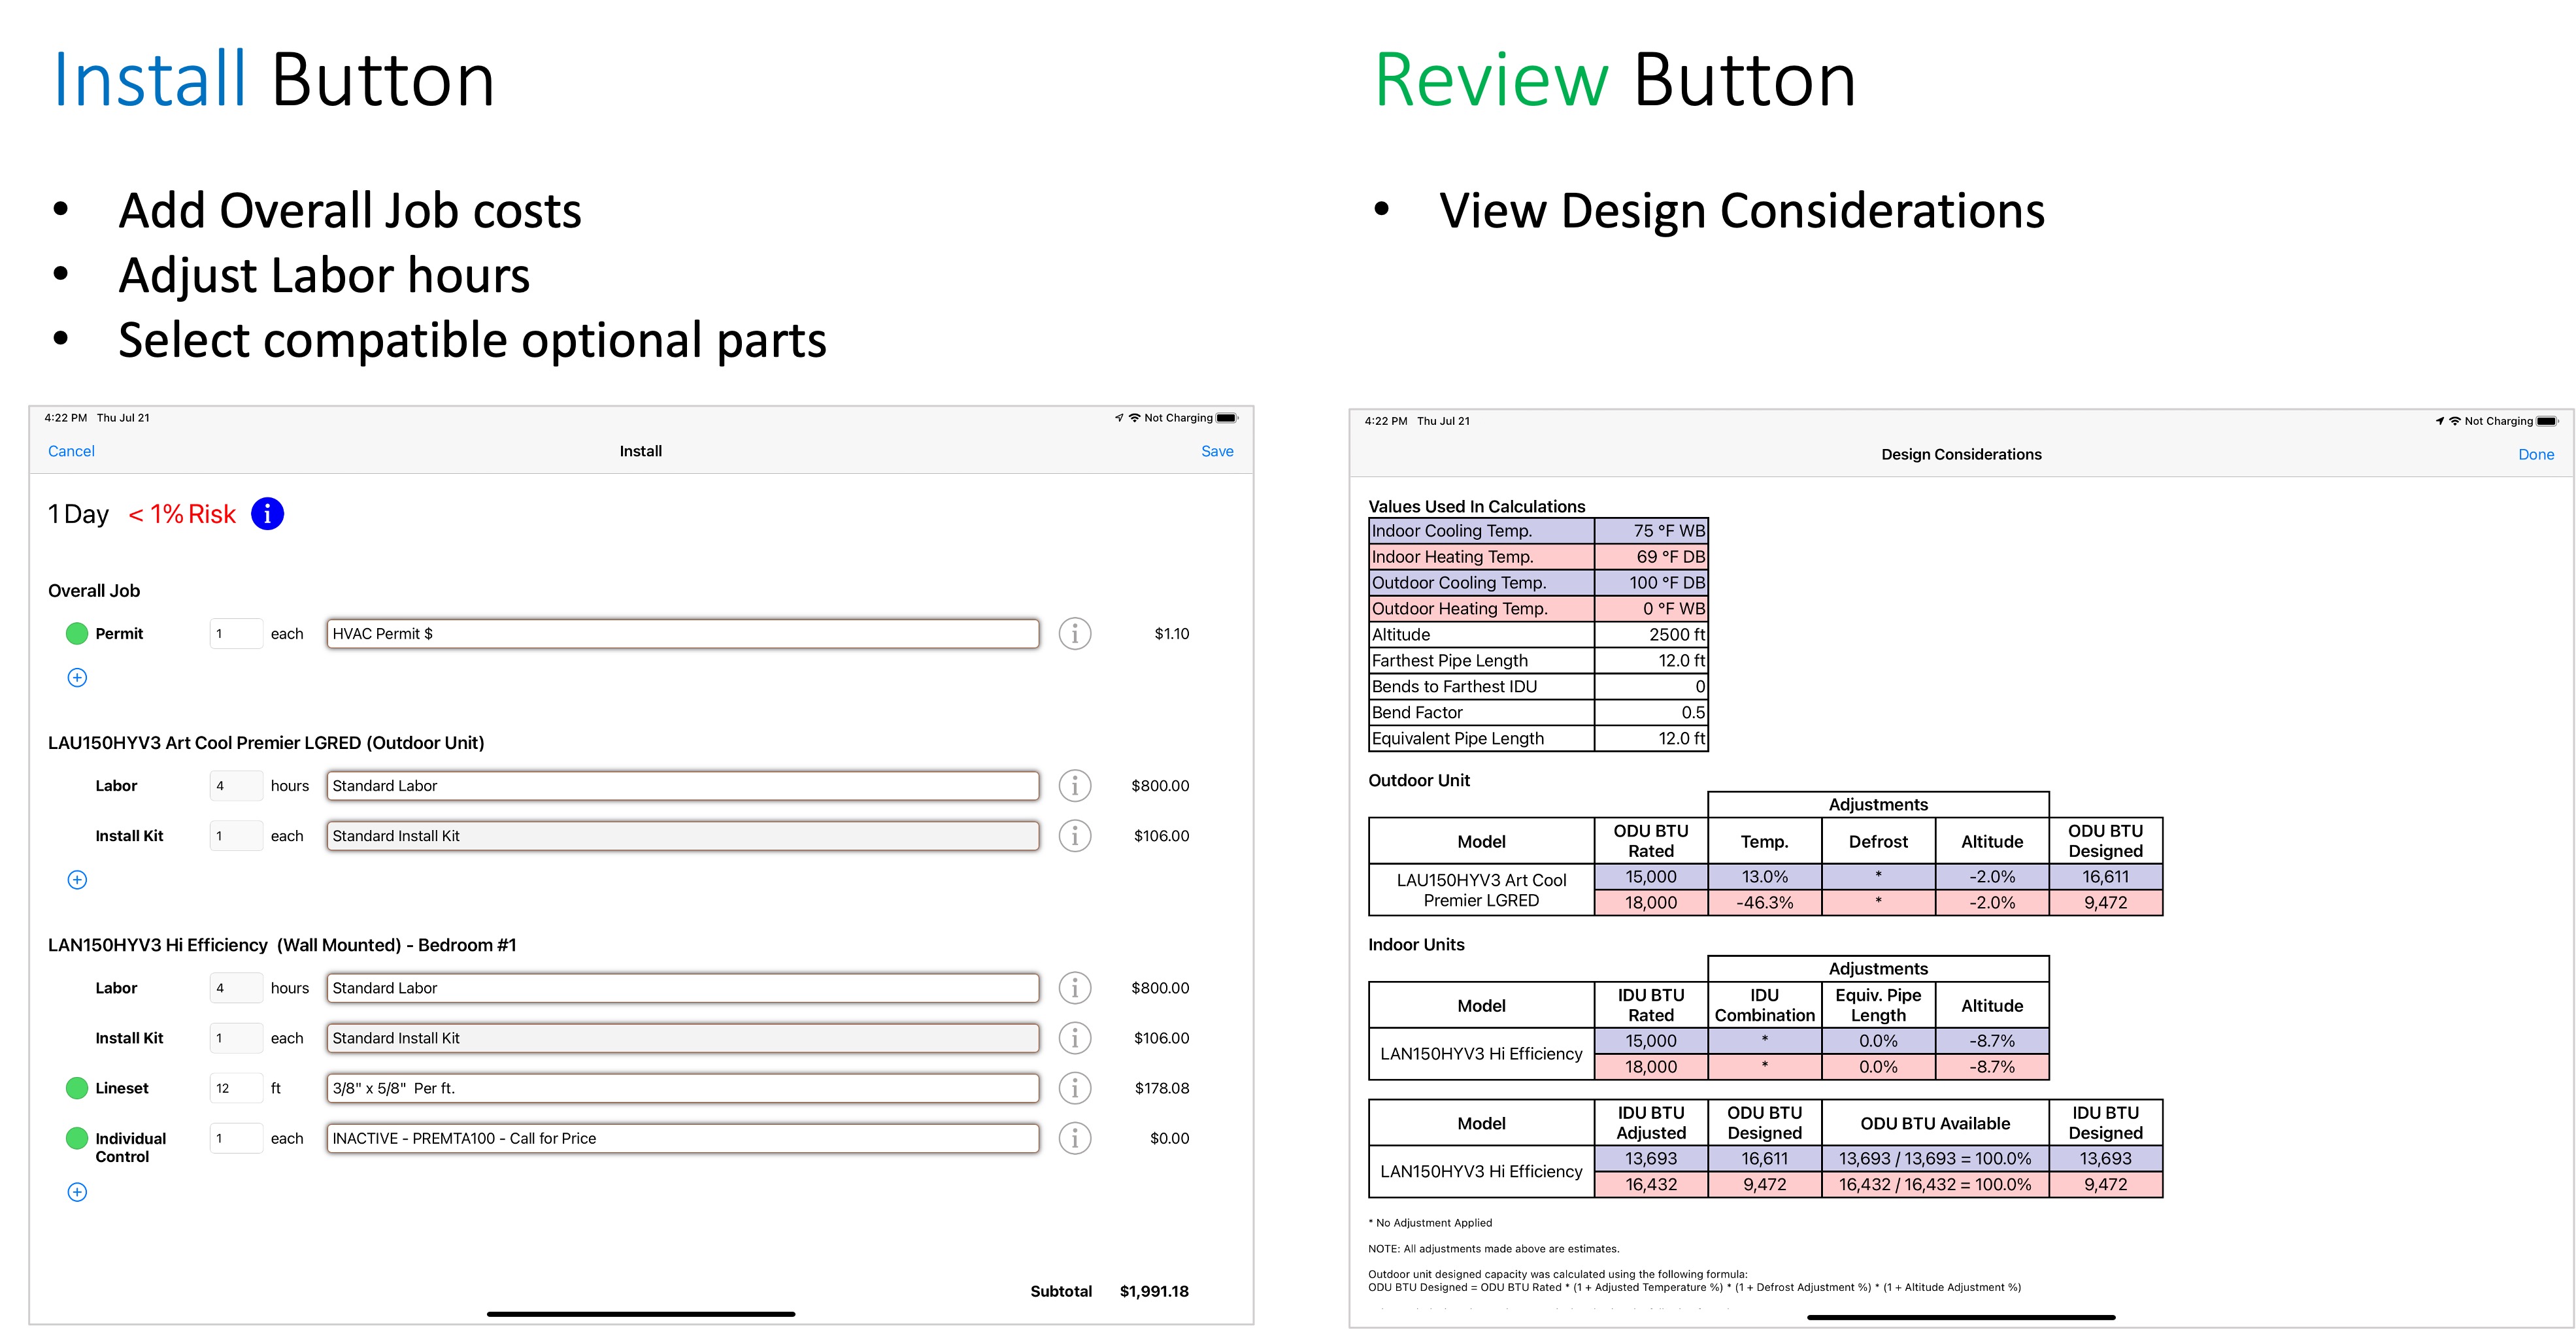2576x1330 pixels.
Task: Tap the blue risk info icon
Action: [267, 514]
